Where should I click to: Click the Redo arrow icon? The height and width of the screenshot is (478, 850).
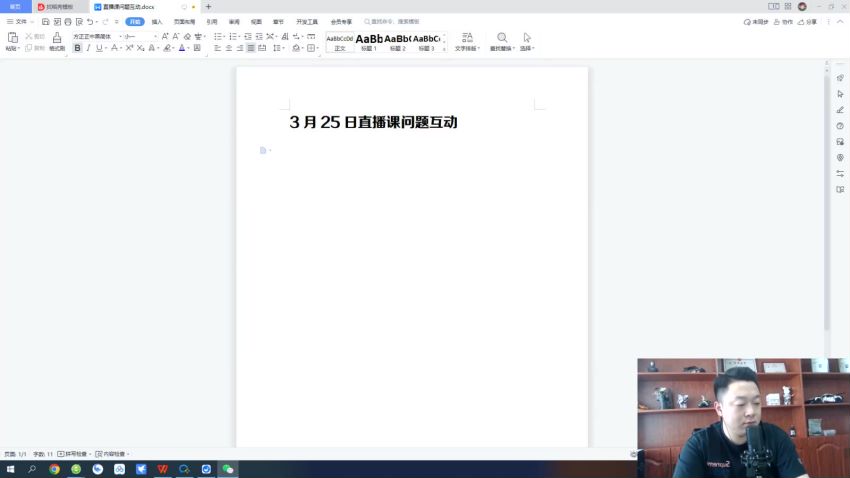click(x=106, y=22)
